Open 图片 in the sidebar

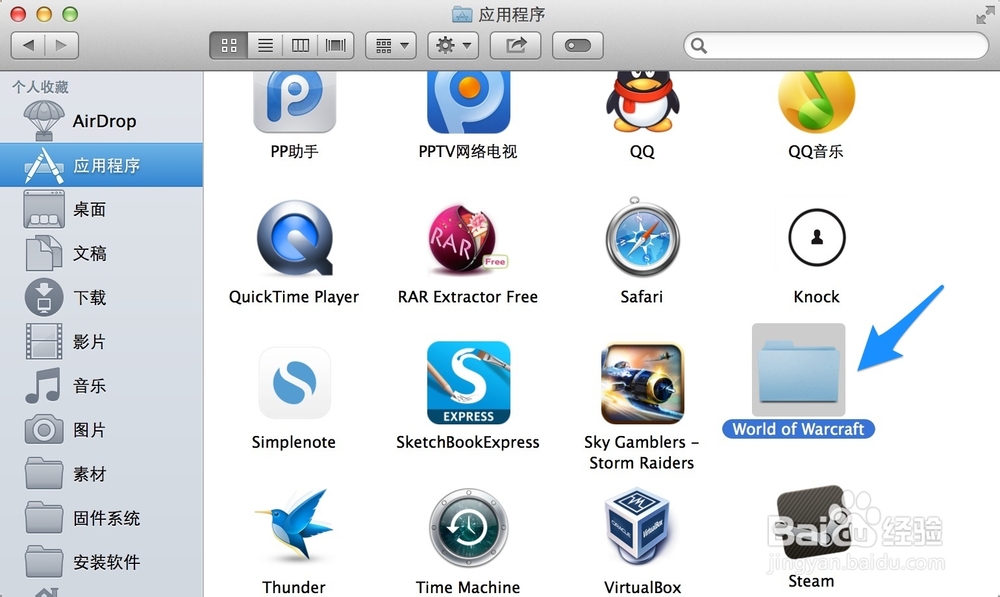(x=101, y=430)
